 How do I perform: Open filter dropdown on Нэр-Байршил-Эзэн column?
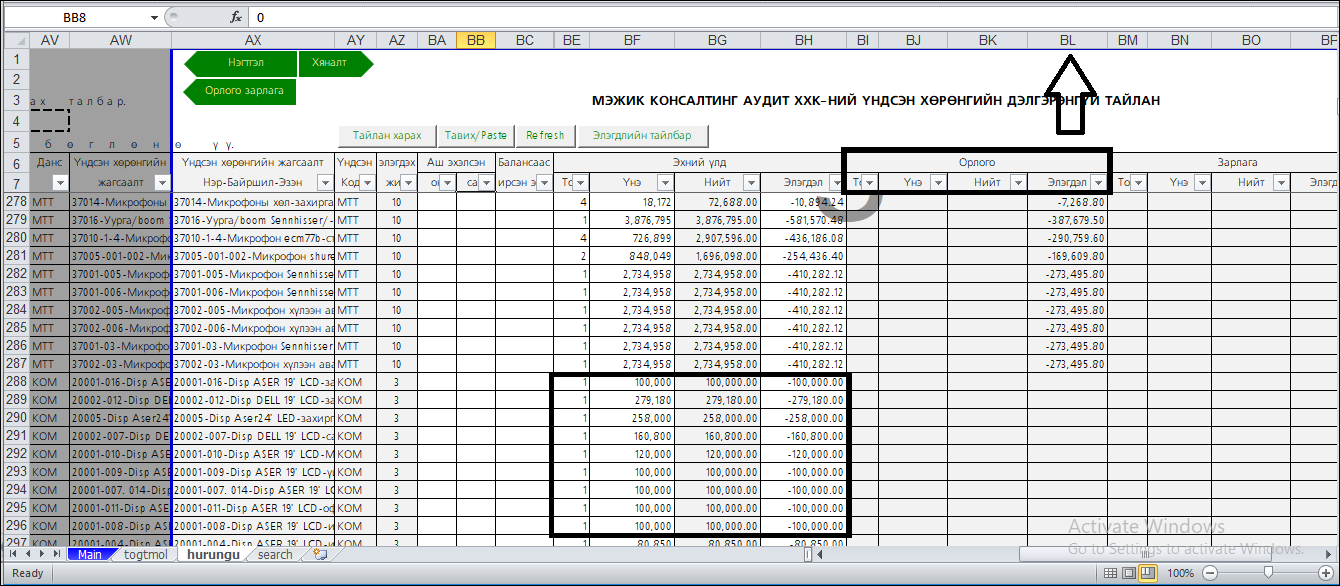coord(324,183)
